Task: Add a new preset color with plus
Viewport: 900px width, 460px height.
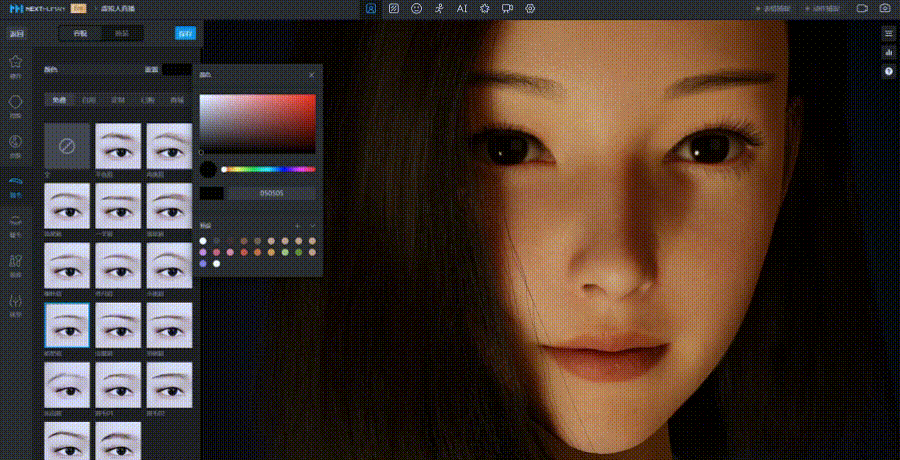Action: [297, 226]
